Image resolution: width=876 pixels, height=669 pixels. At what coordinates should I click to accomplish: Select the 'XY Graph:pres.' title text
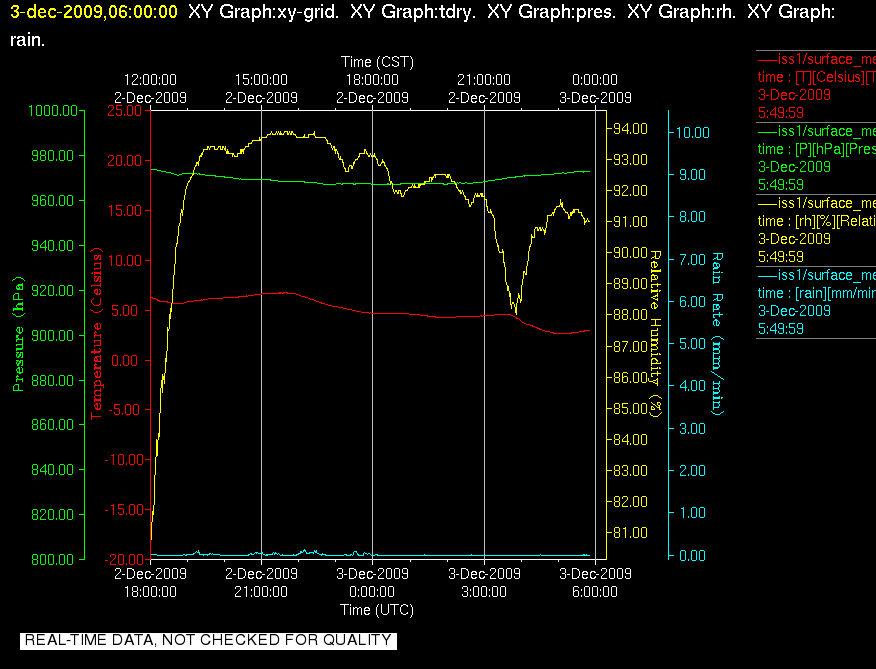click(551, 12)
